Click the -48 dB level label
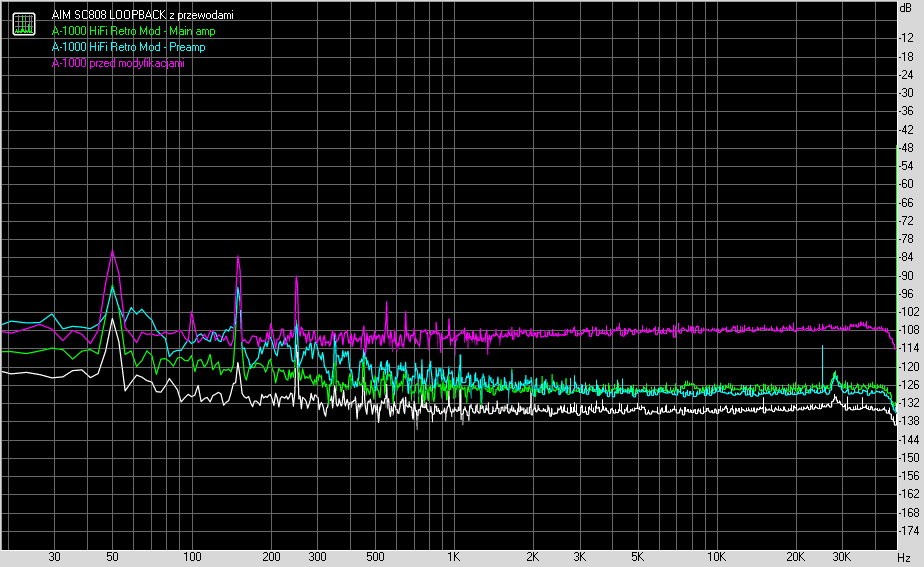This screenshot has width=924, height=567. (x=906, y=147)
